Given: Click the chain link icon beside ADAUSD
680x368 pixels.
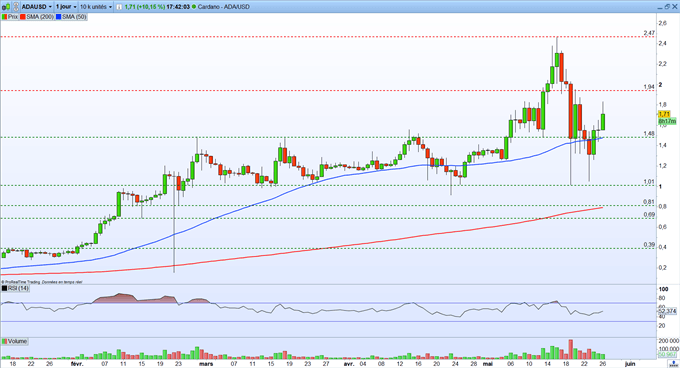Looking at the screenshot, I should (16, 7).
